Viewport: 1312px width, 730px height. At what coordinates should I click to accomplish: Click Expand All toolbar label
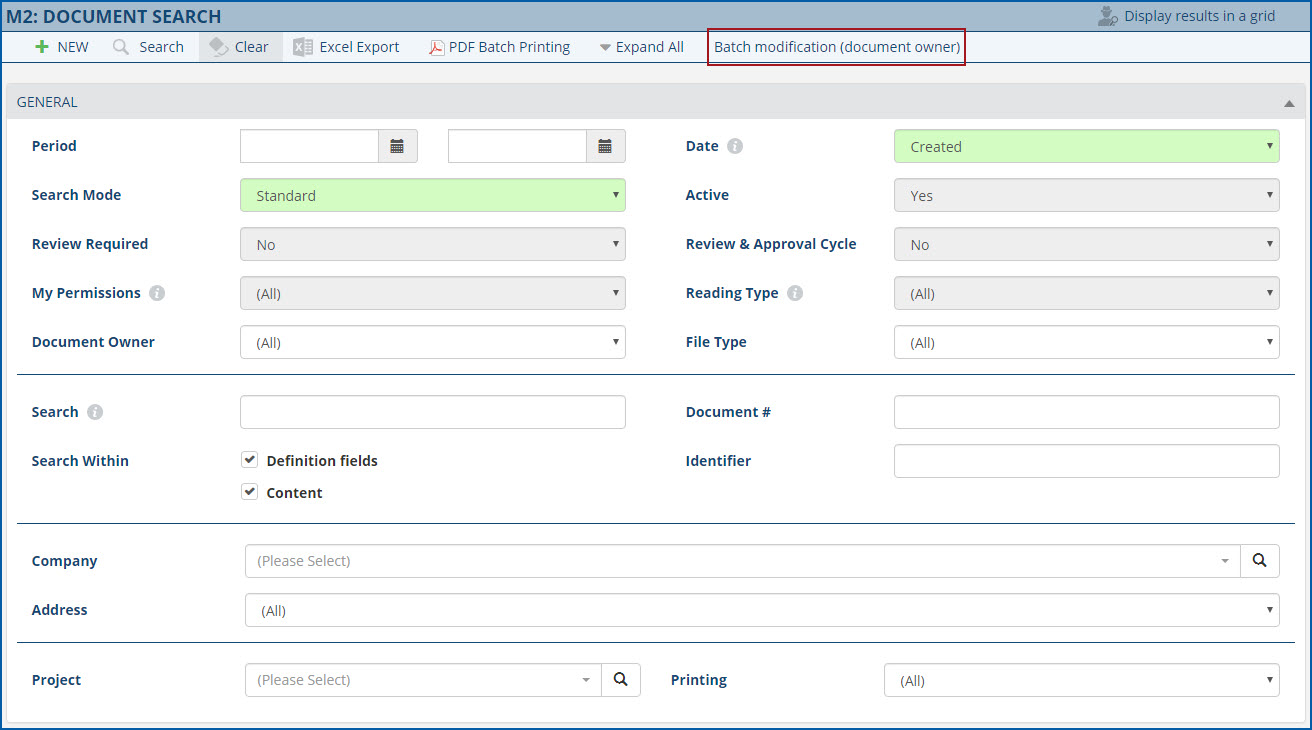click(650, 47)
